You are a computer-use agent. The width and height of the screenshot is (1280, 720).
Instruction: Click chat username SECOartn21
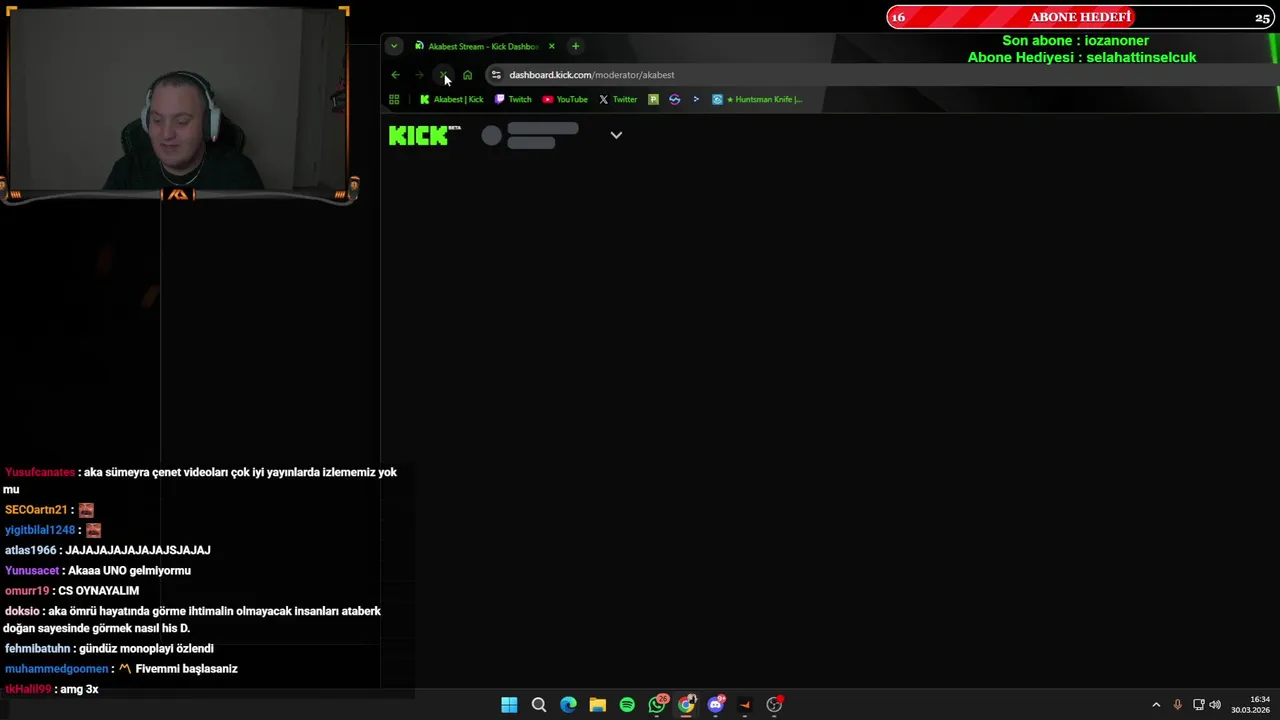pos(36,510)
